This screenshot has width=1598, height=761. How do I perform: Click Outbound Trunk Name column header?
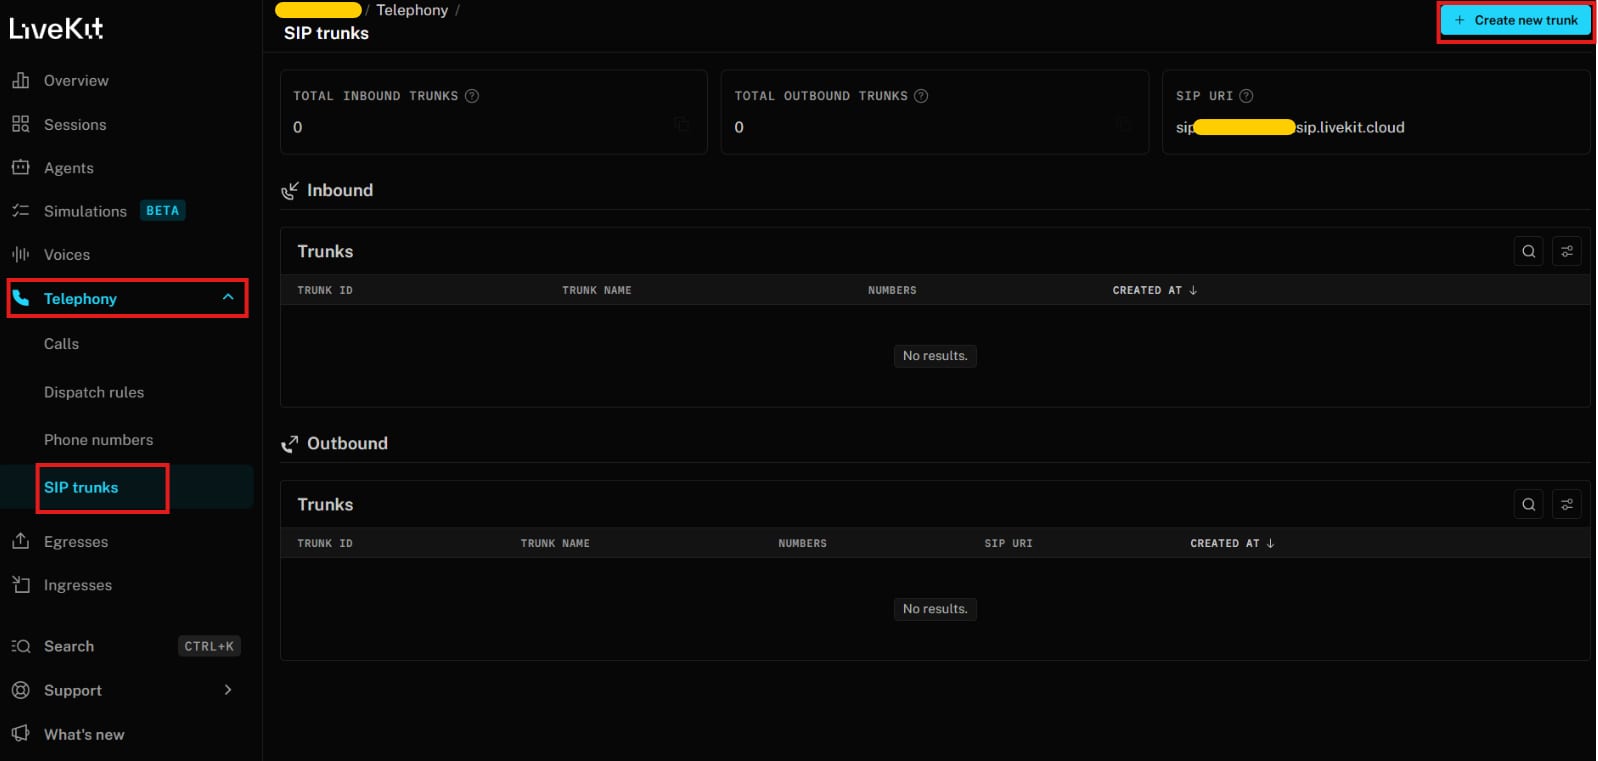pyautogui.click(x=555, y=543)
